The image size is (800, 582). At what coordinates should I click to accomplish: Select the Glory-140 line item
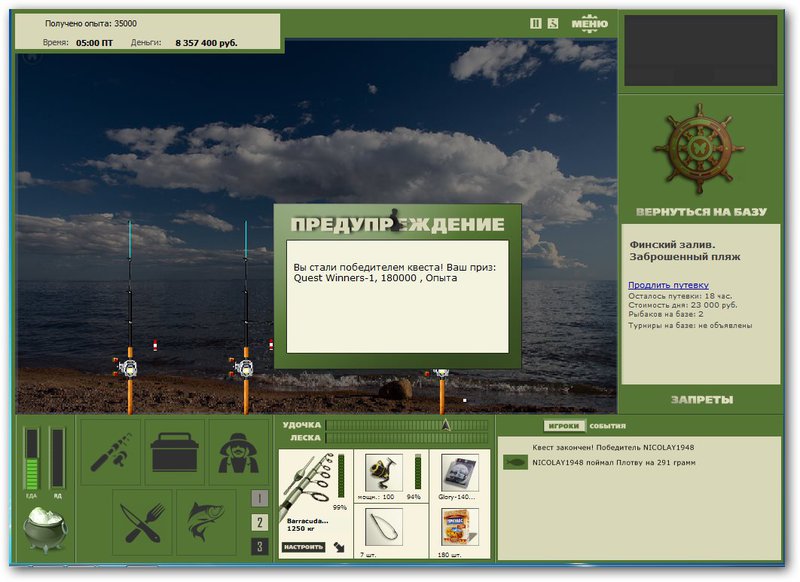coord(460,473)
